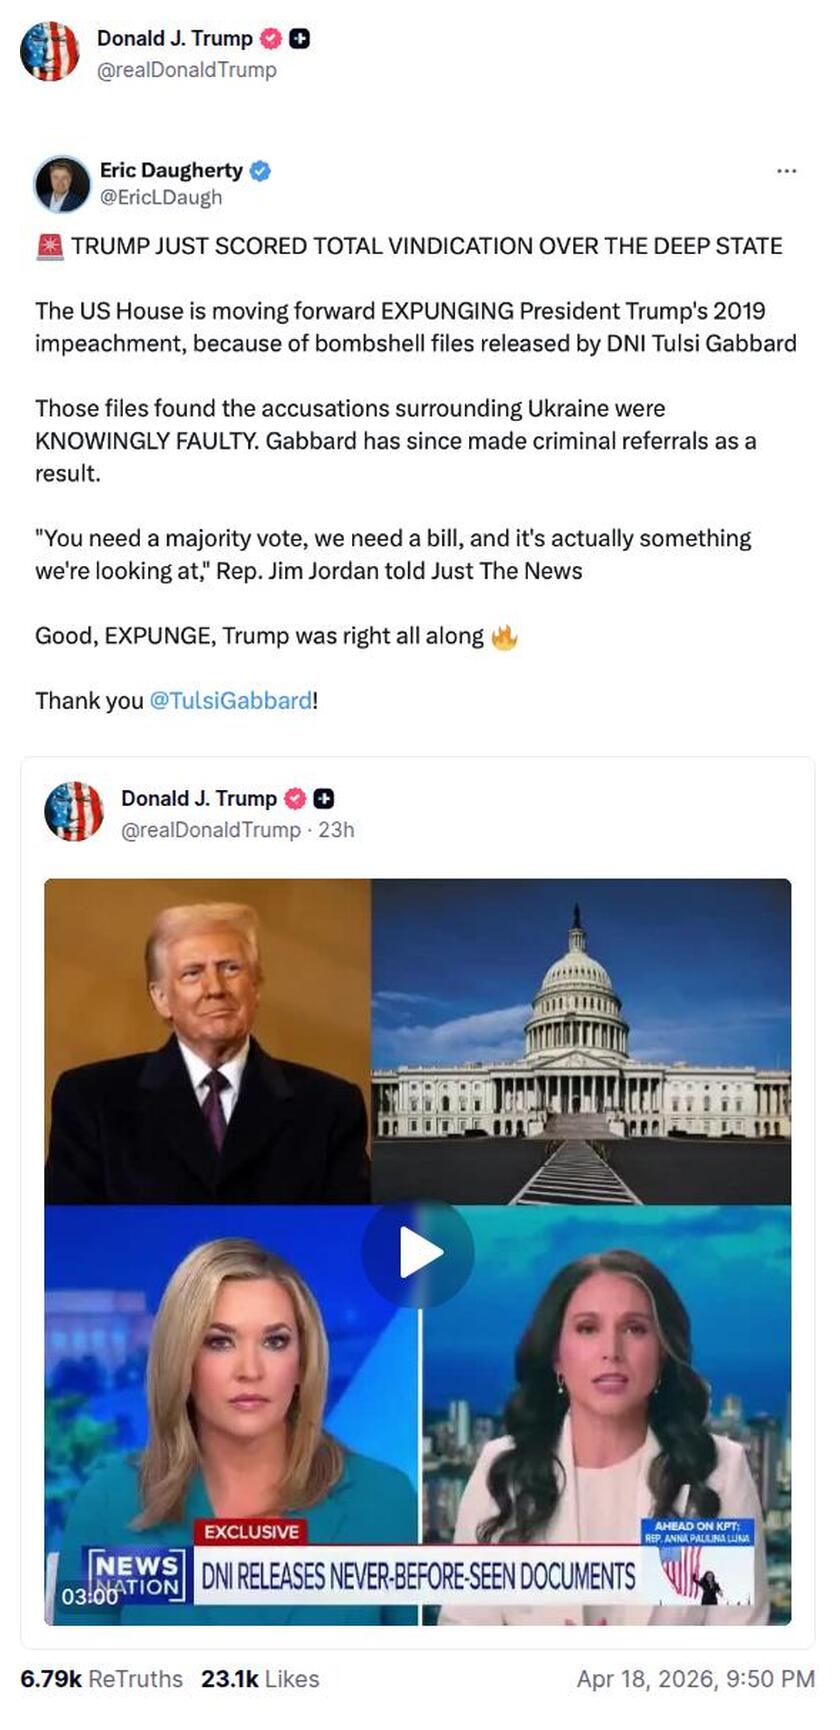Viewport: 840px width, 1730px height.
Task: View the 23.1k Likes count
Action: click(260, 1679)
